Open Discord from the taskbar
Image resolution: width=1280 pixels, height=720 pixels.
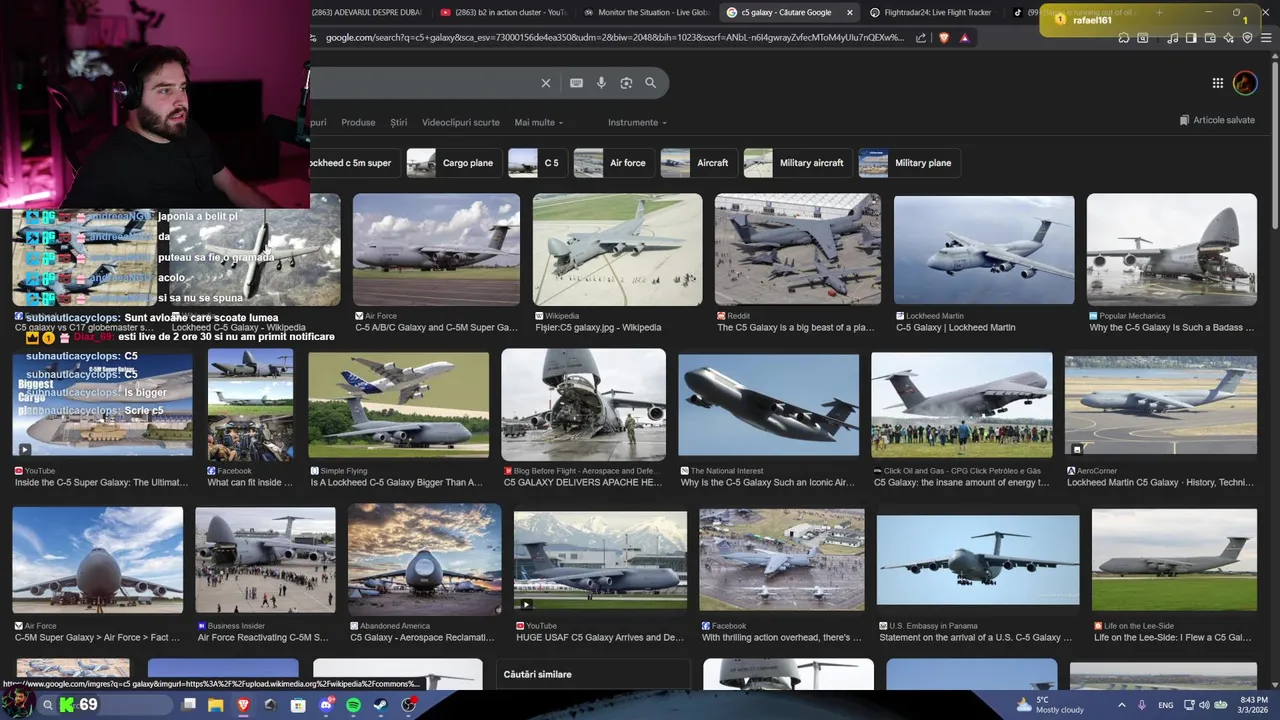pyautogui.click(x=326, y=705)
